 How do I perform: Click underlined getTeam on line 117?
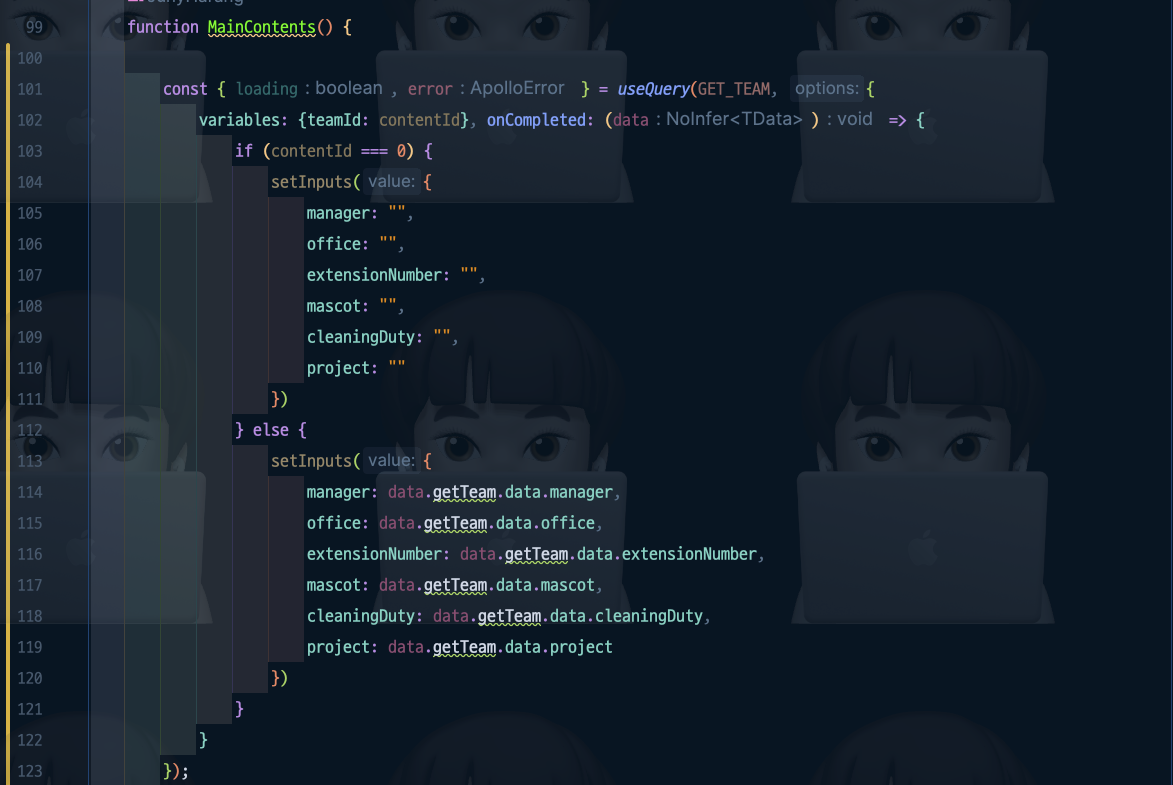click(455, 585)
